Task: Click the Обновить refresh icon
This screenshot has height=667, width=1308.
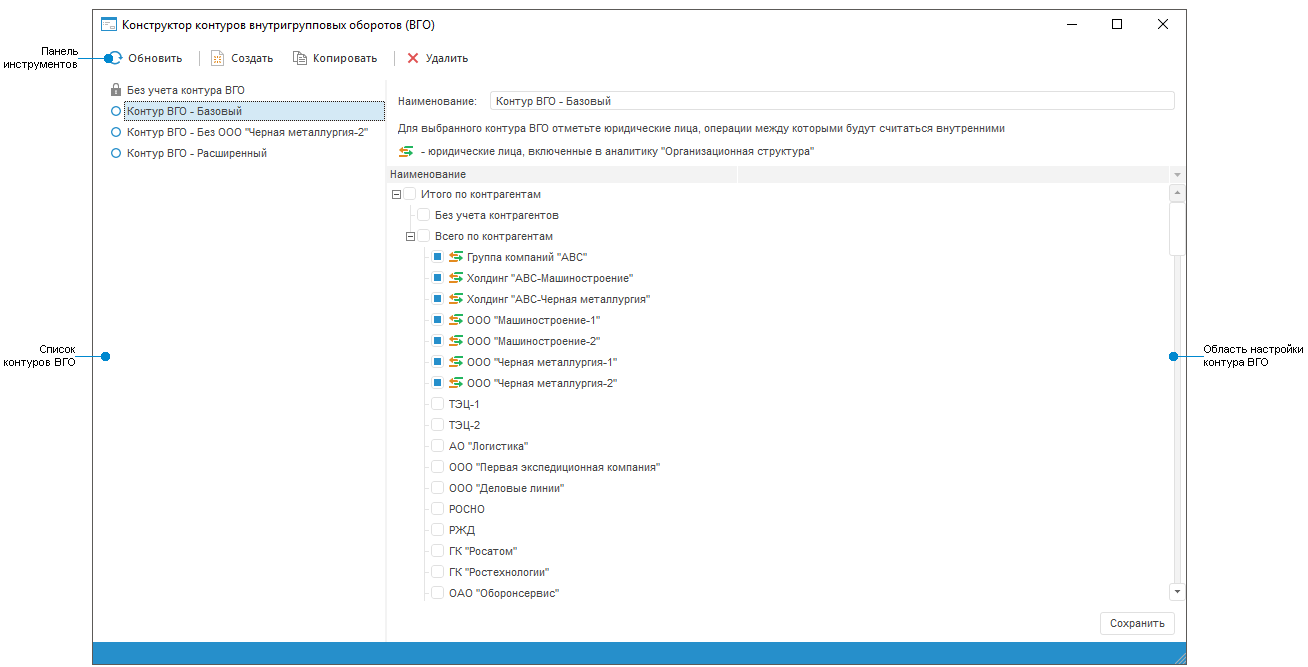Action: tap(116, 58)
